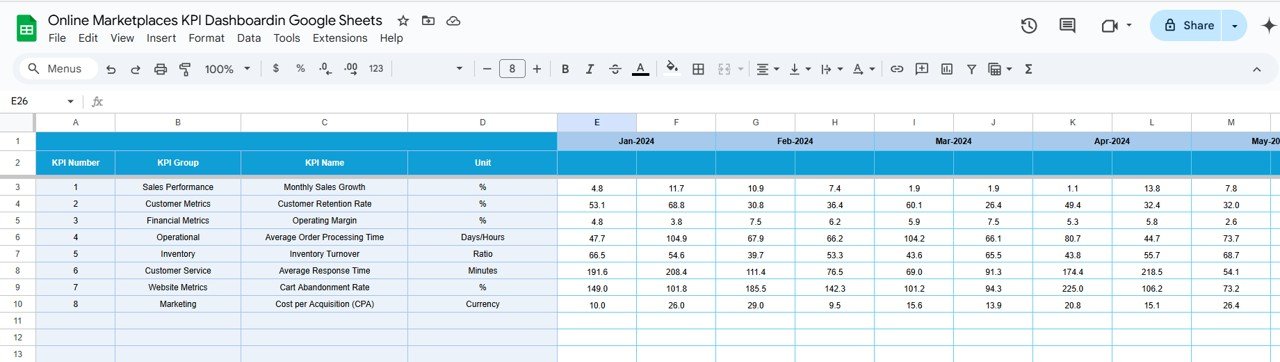This screenshot has height=362, width=1280.
Task: Open Functions sigma menu
Action: point(1029,69)
